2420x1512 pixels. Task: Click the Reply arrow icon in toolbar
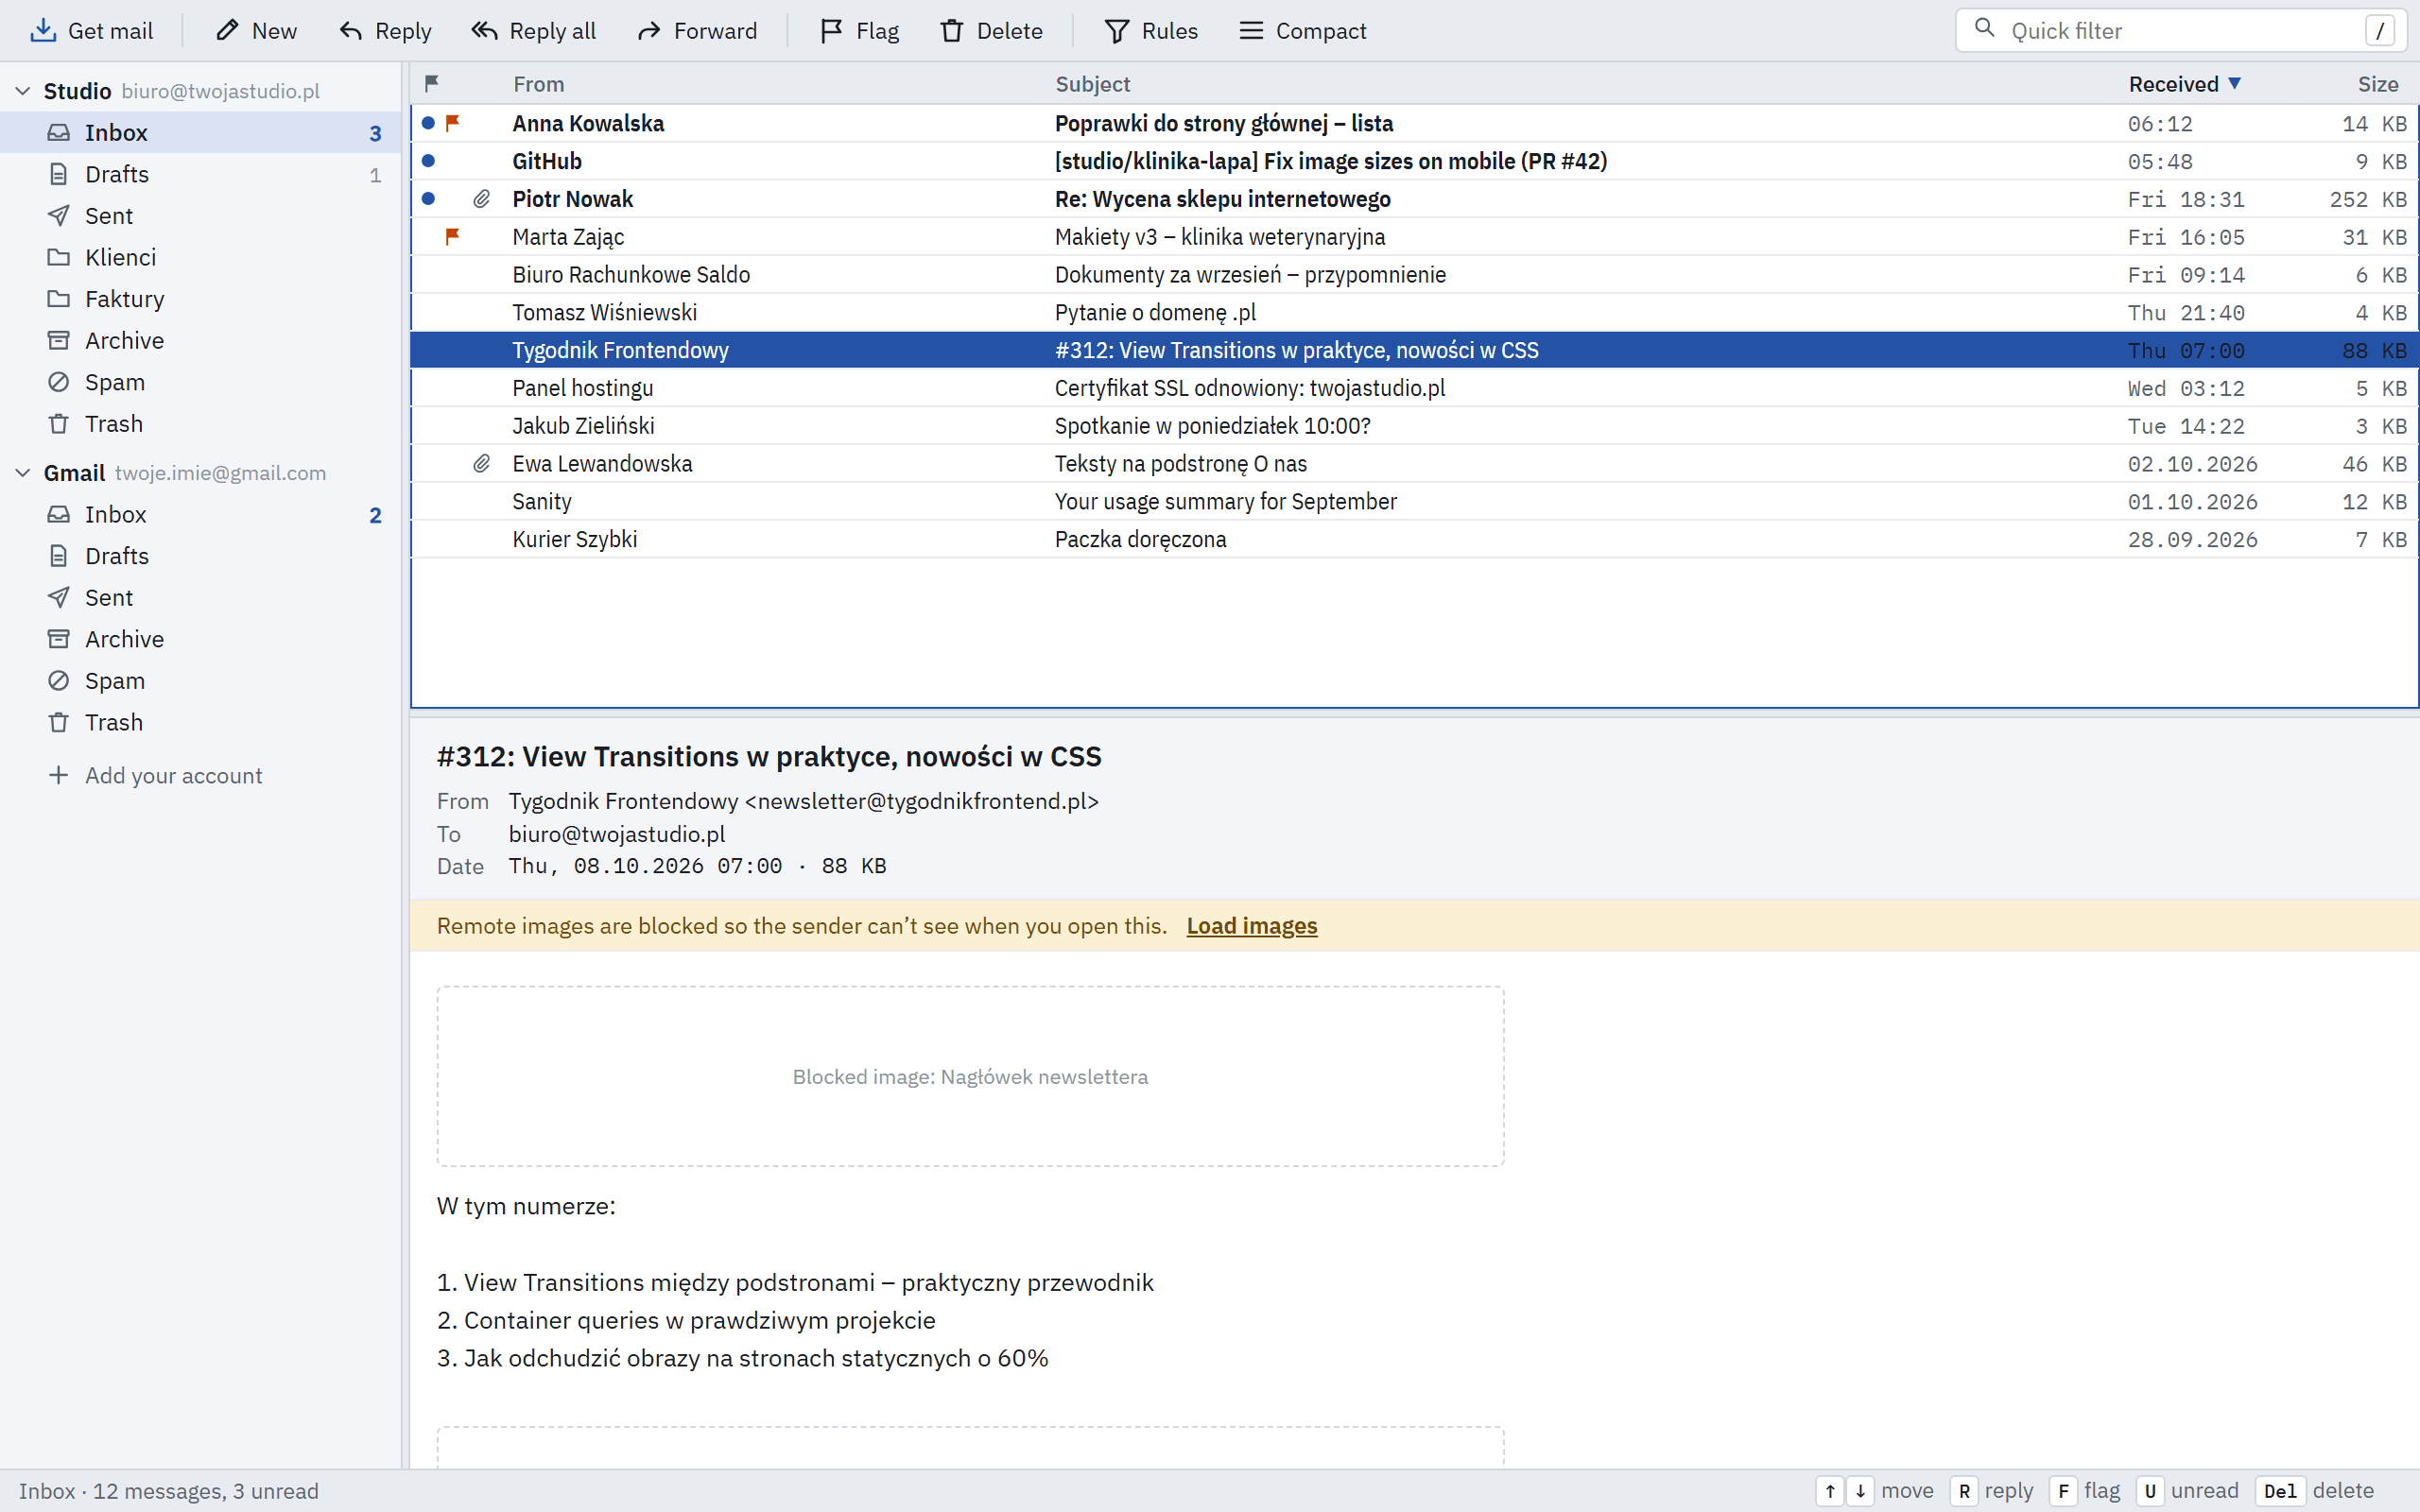[351, 31]
